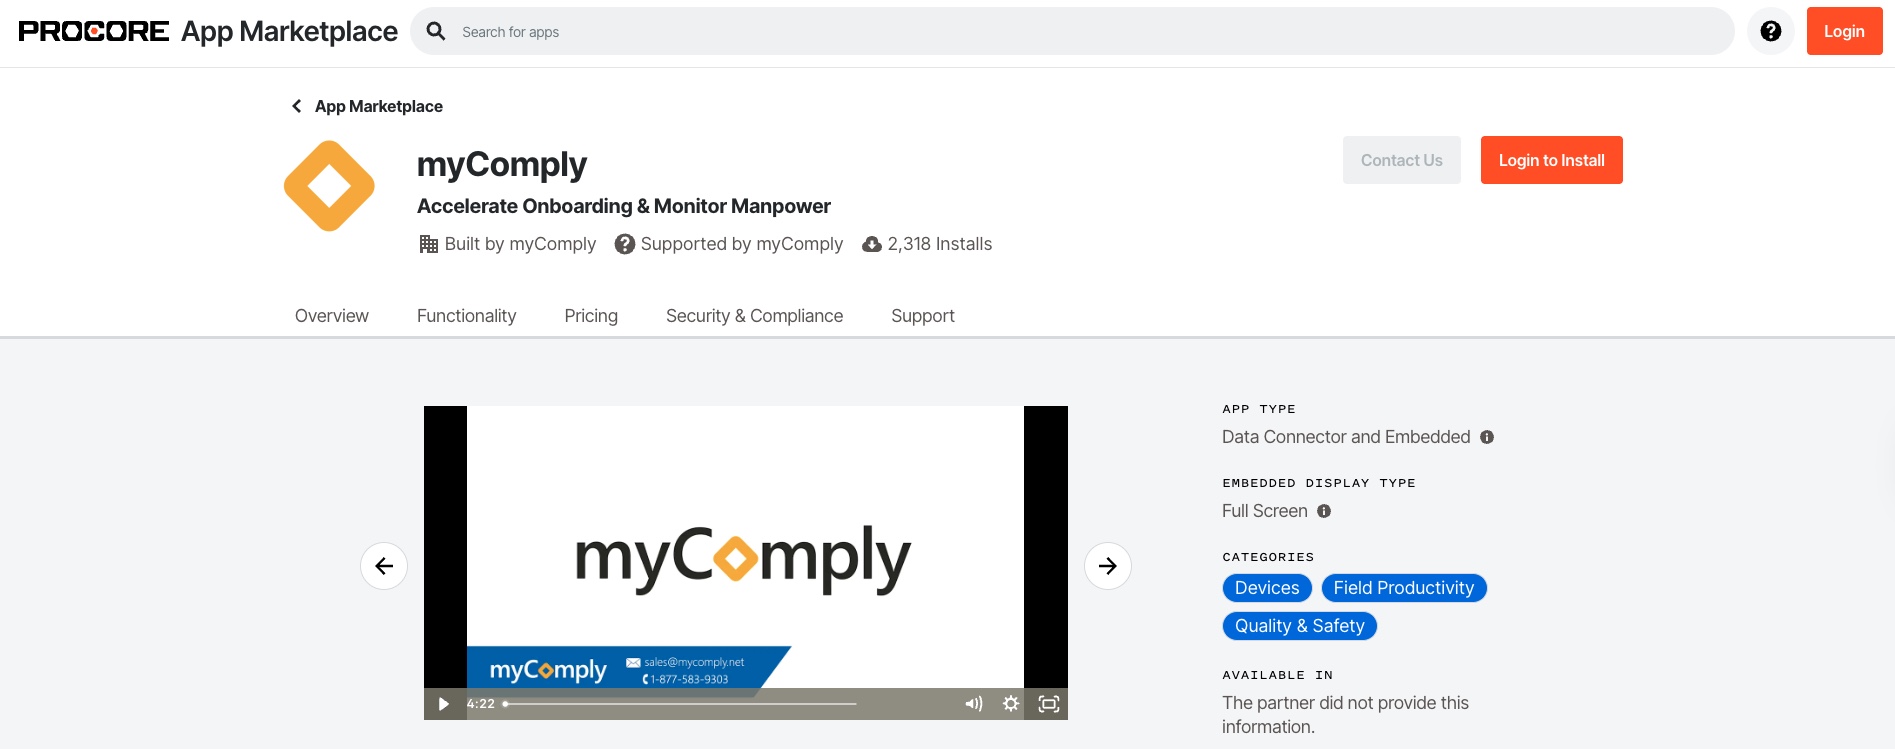Screen dimensions: 1895x749
Task: Choose the Quality & Safety category tag
Action: 1299,626
